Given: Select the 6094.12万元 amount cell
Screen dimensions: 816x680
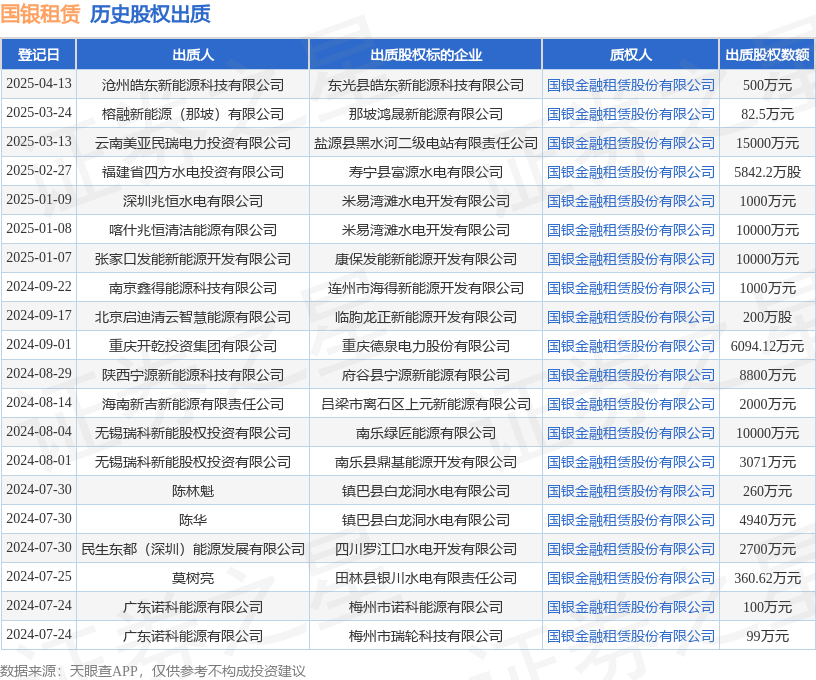Looking at the screenshot, I should click(767, 346).
